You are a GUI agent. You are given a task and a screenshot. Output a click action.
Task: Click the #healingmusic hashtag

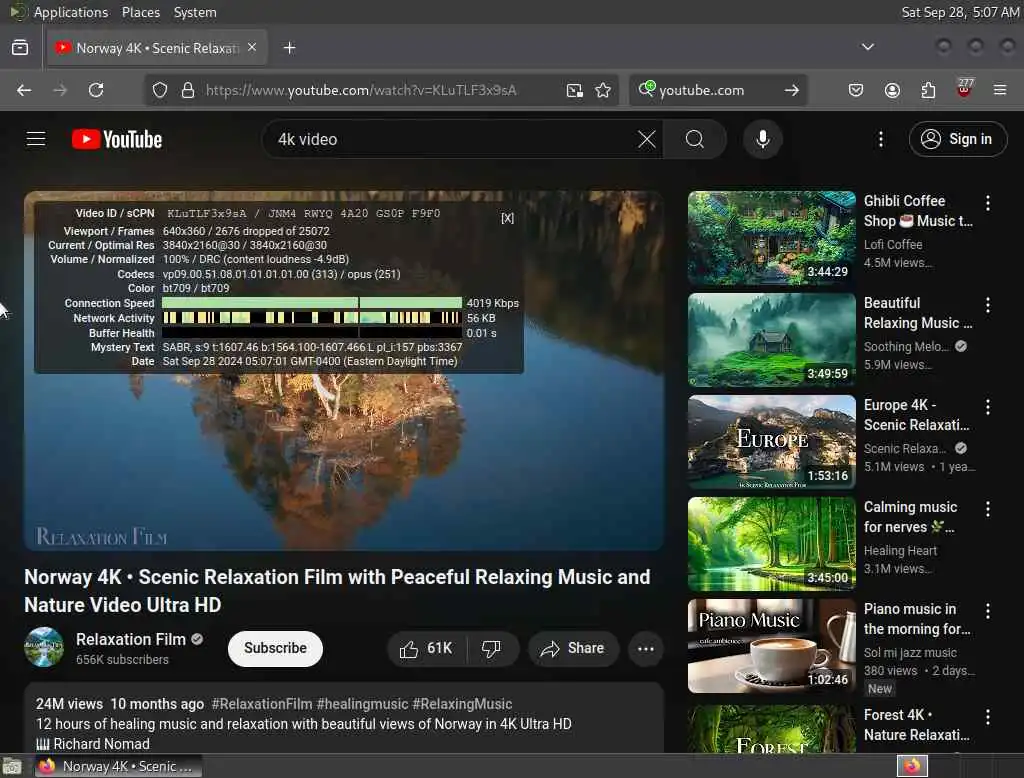pyautogui.click(x=362, y=704)
